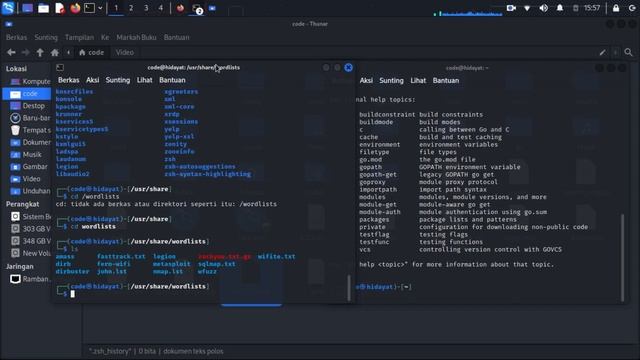
Task: Open Bantuan menu in front terminal
Action: click(x=172, y=80)
